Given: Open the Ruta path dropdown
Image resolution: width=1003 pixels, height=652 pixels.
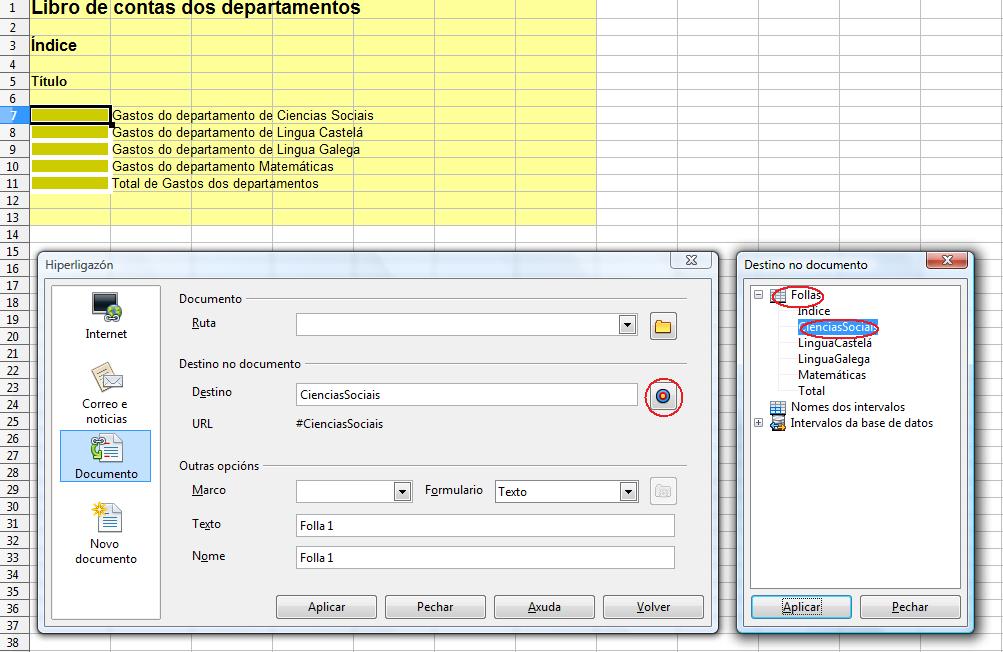Looking at the screenshot, I should pos(627,325).
